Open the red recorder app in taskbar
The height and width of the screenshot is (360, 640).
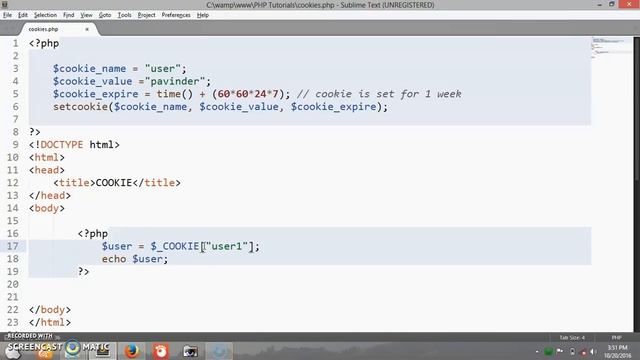point(160,351)
